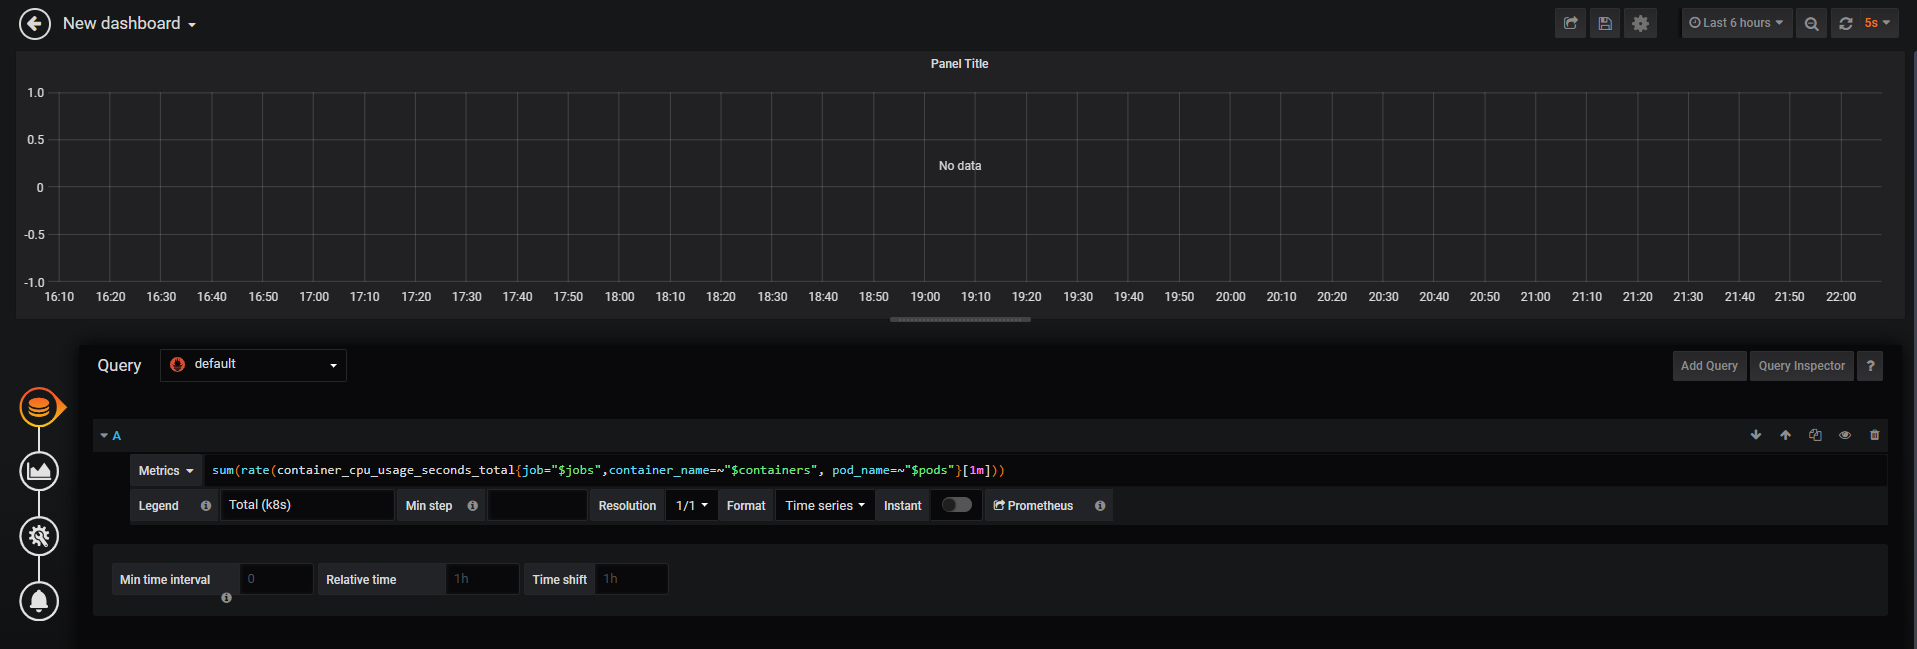Hide query A using the eye icon
Screen dimensions: 1917x649
tap(1845, 435)
